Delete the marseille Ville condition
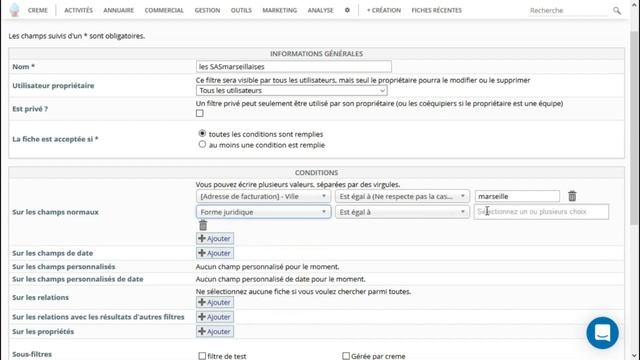Image resolution: width=640 pixels, height=360 pixels. (572, 196)
